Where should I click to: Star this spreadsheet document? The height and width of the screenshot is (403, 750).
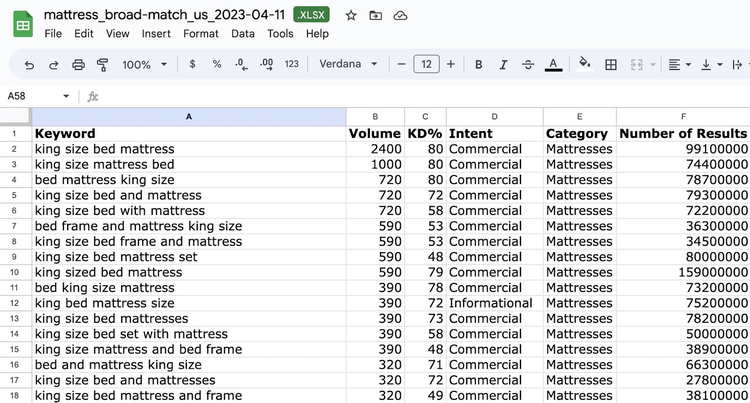point(351,16)
